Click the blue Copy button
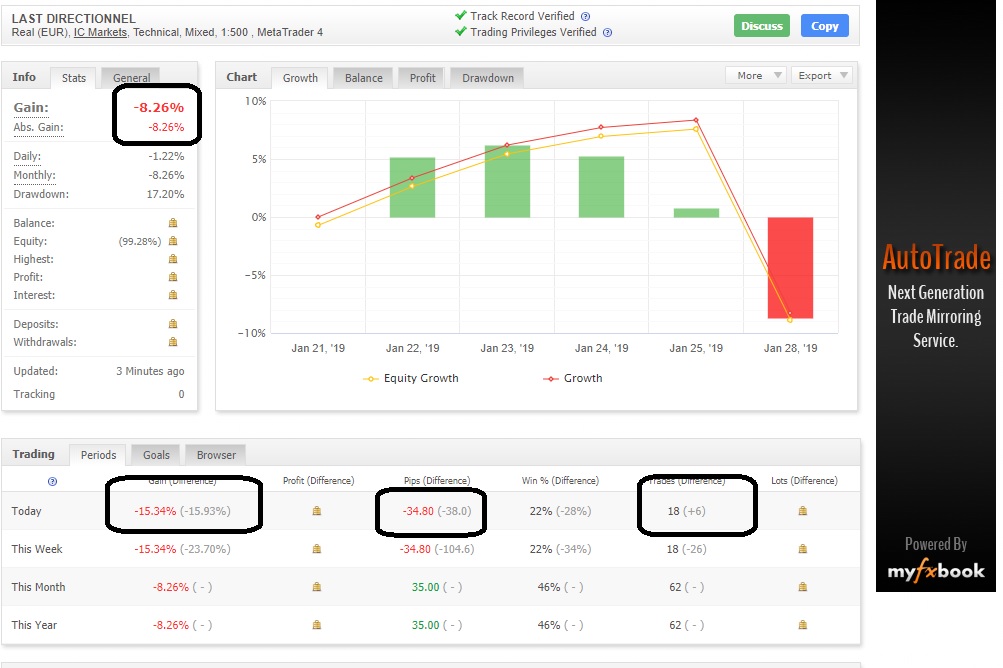Screen dimensions: 1003x668 click(x=825, y=26)
